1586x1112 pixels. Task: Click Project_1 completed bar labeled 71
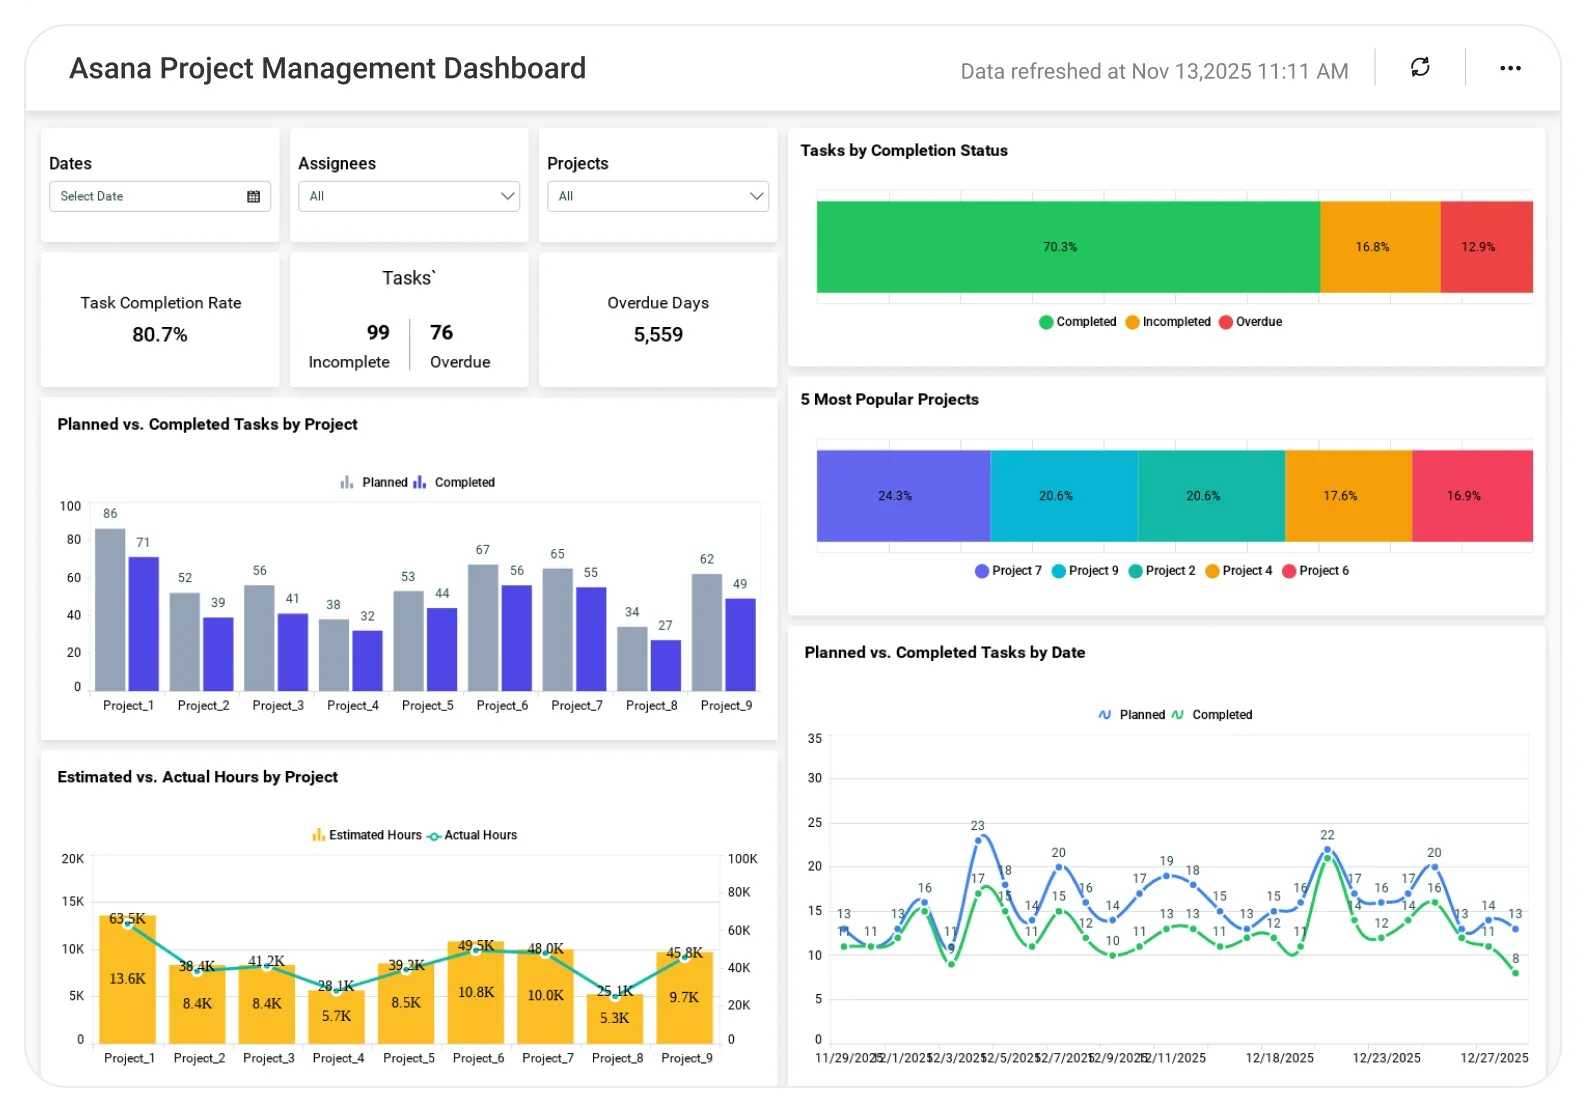pyautogui.click(x=144, y=623)
